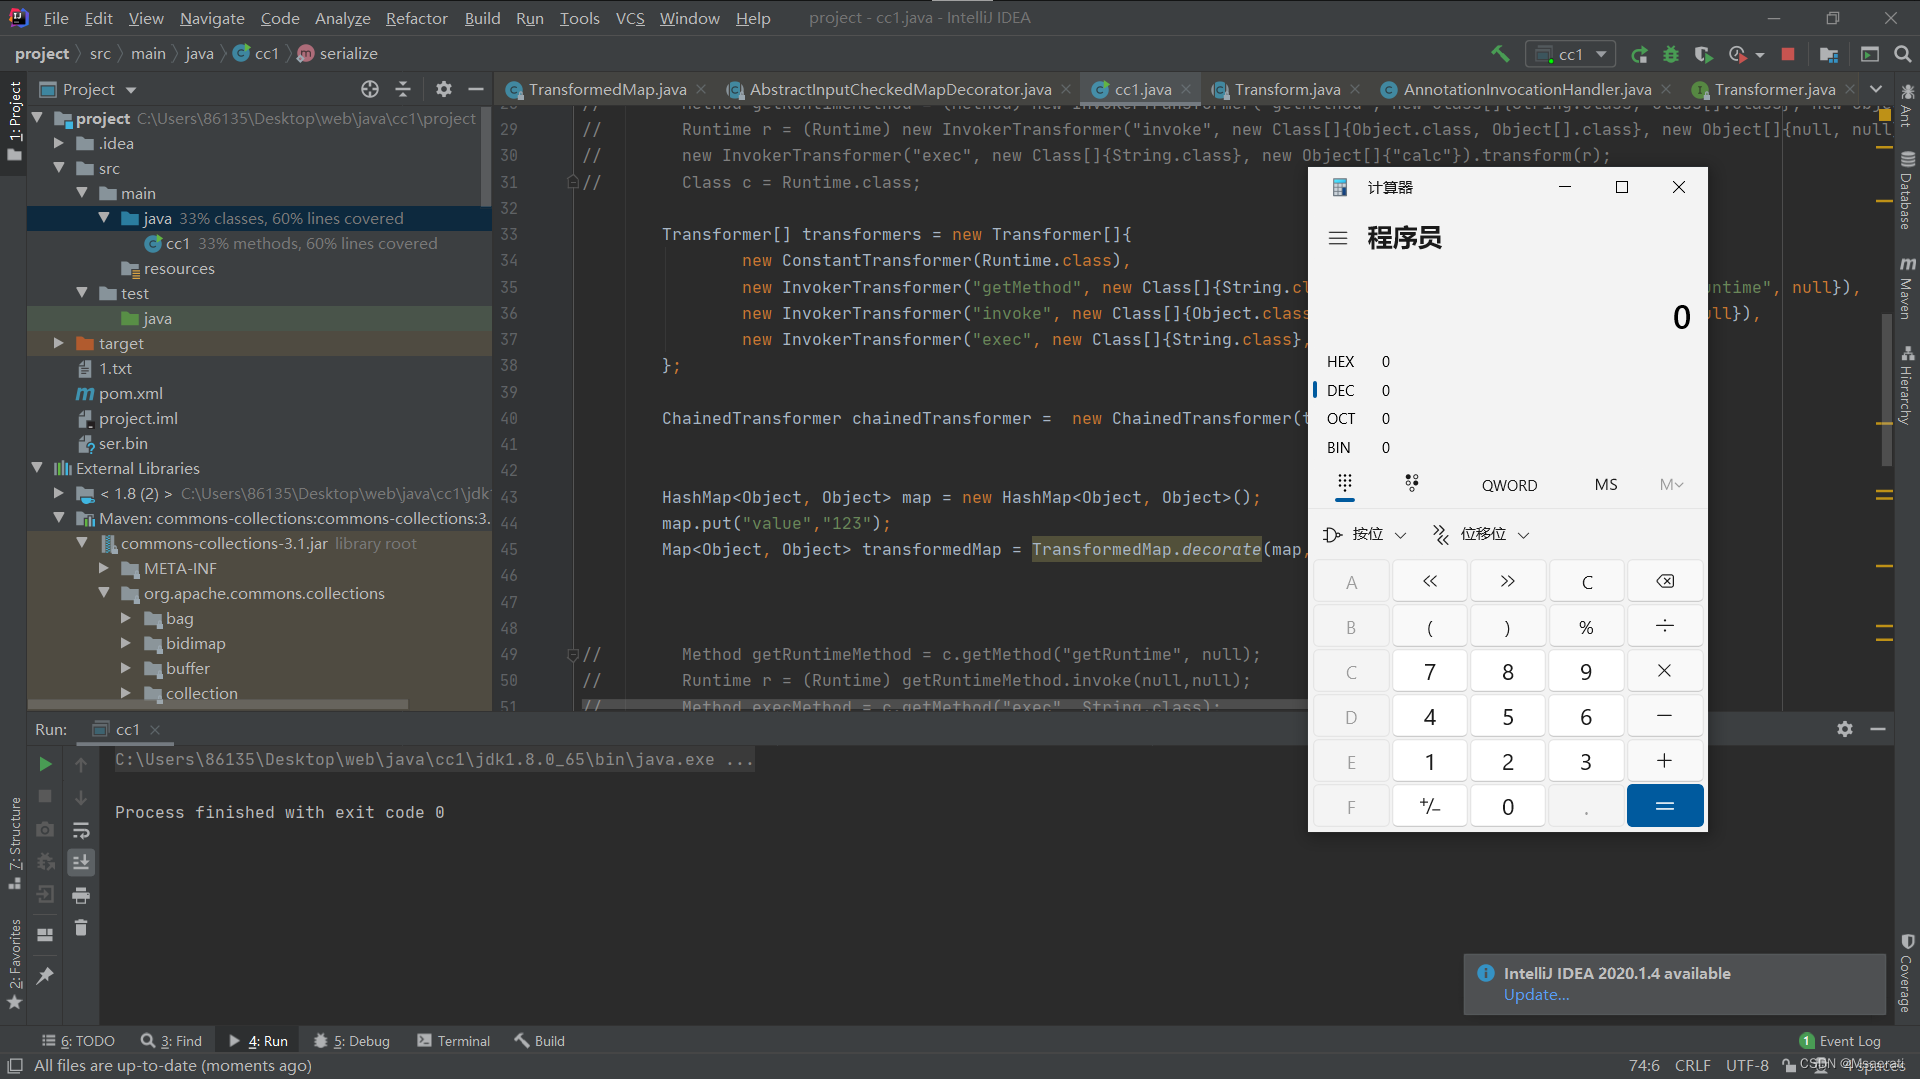
Task: Open Run panel settings gear
Action: (1845, 729)
